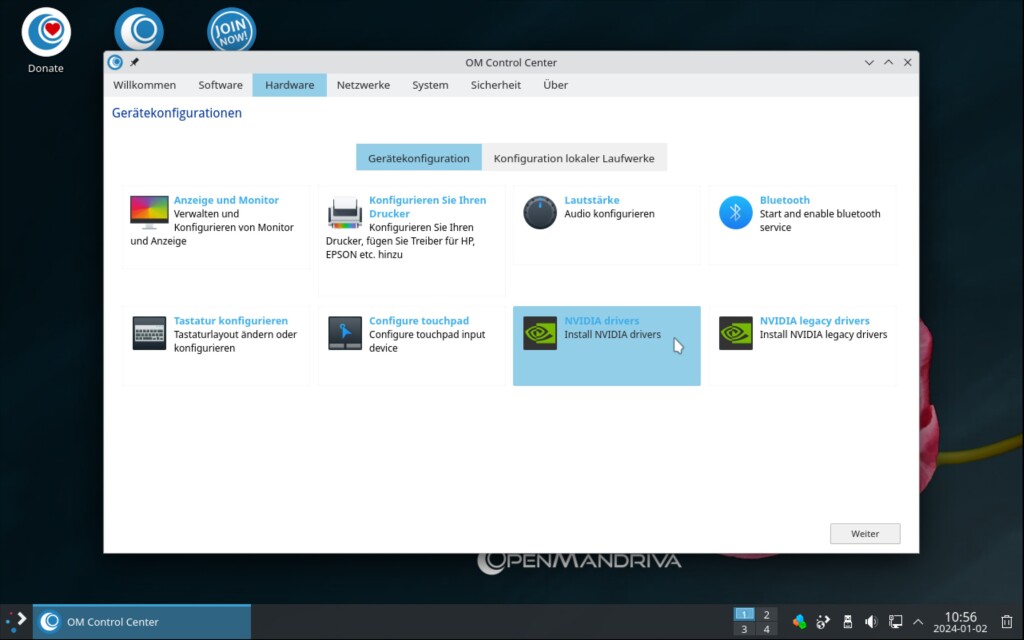Image resolution: width=1024 pixels, height=640 pixels.
Task: Select the NVIDIA drivers installer
Action: [x=607, y=346]
